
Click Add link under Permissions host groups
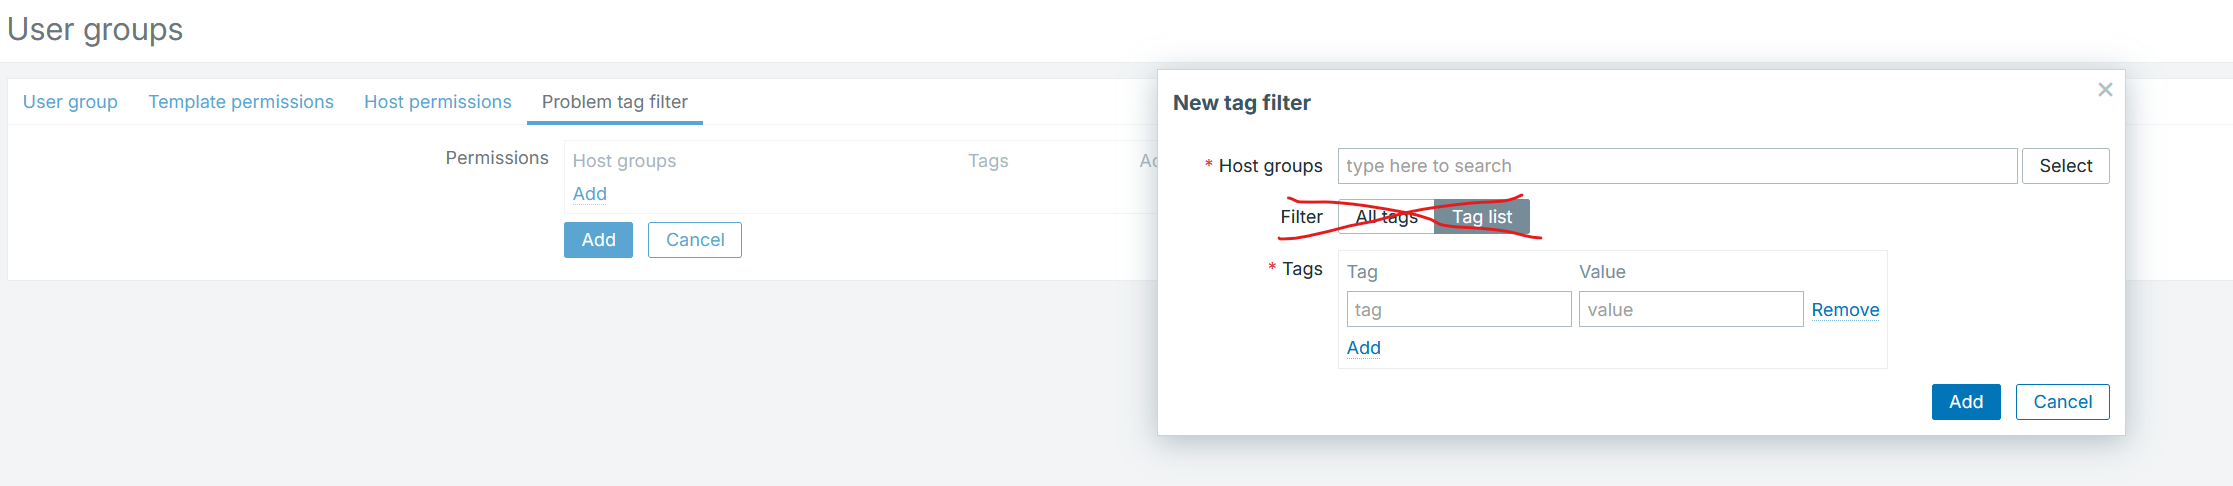click(589, 194)
